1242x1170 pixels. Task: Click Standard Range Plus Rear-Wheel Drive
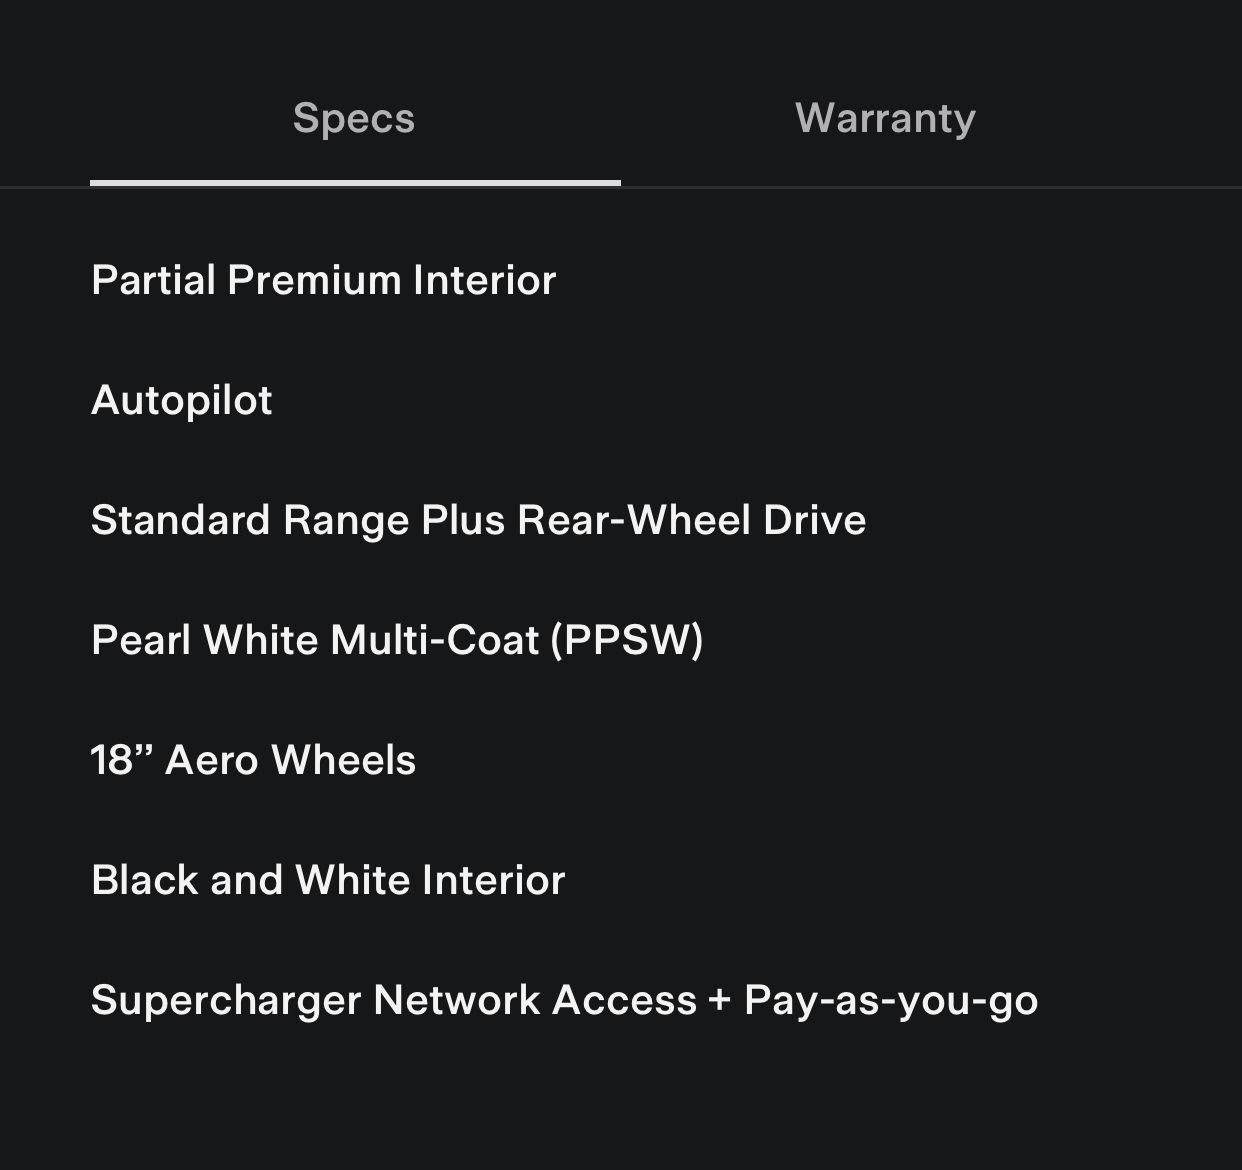click(x=478, y=520)
